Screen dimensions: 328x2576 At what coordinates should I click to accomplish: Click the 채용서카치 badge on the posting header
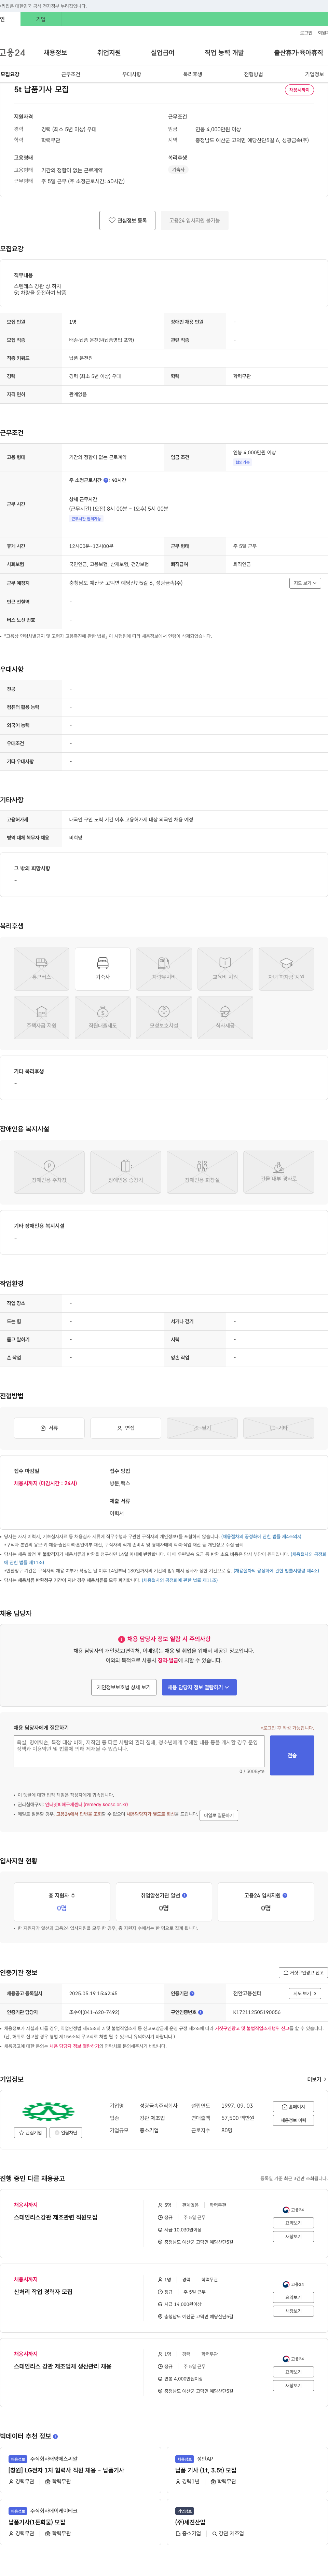click(299, 90)
